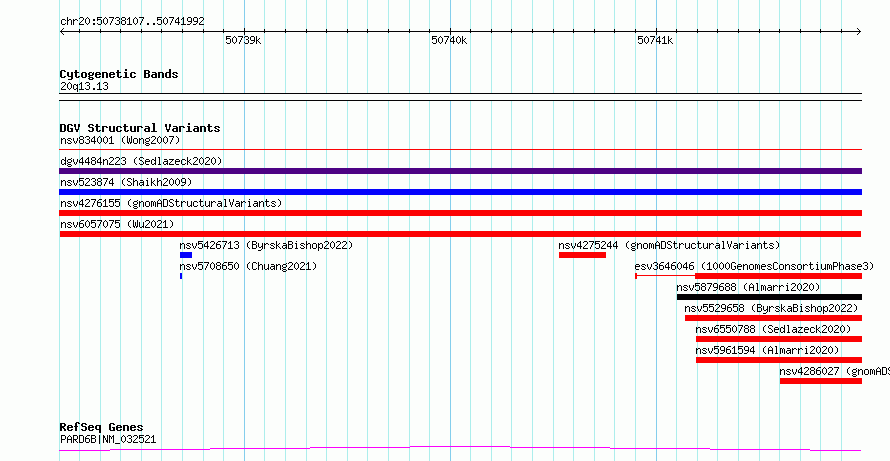Screen dimensions: 890x461
Task: Click the red nsv4276155 variant bar
Action: click(x=460, y=213)
